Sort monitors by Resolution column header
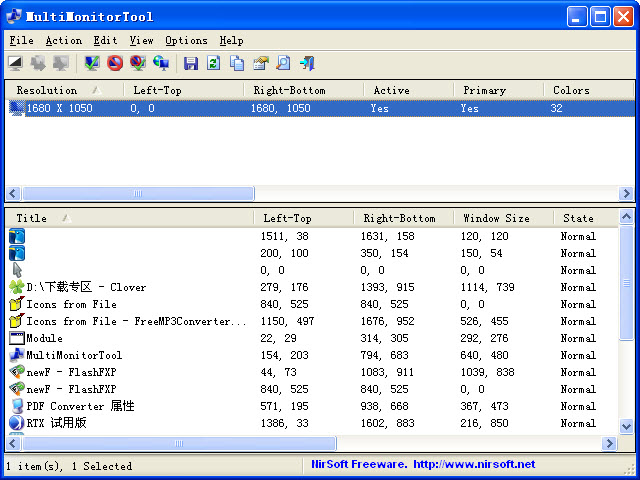Screen dimensions: 640x480 pyautogui.click(x=46, y=90)
